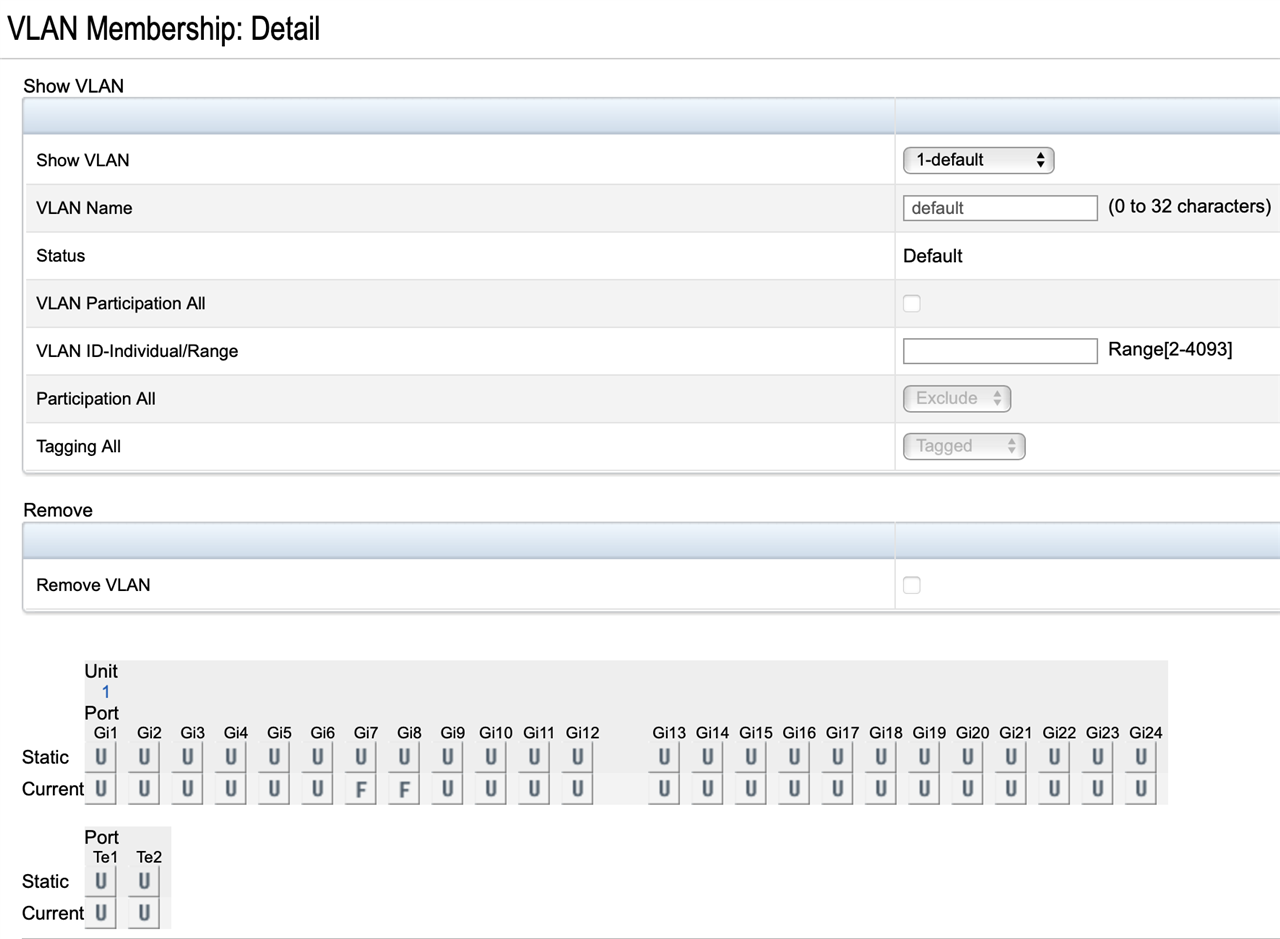Toggle Static membership button for port Gi17

[837, 757]
